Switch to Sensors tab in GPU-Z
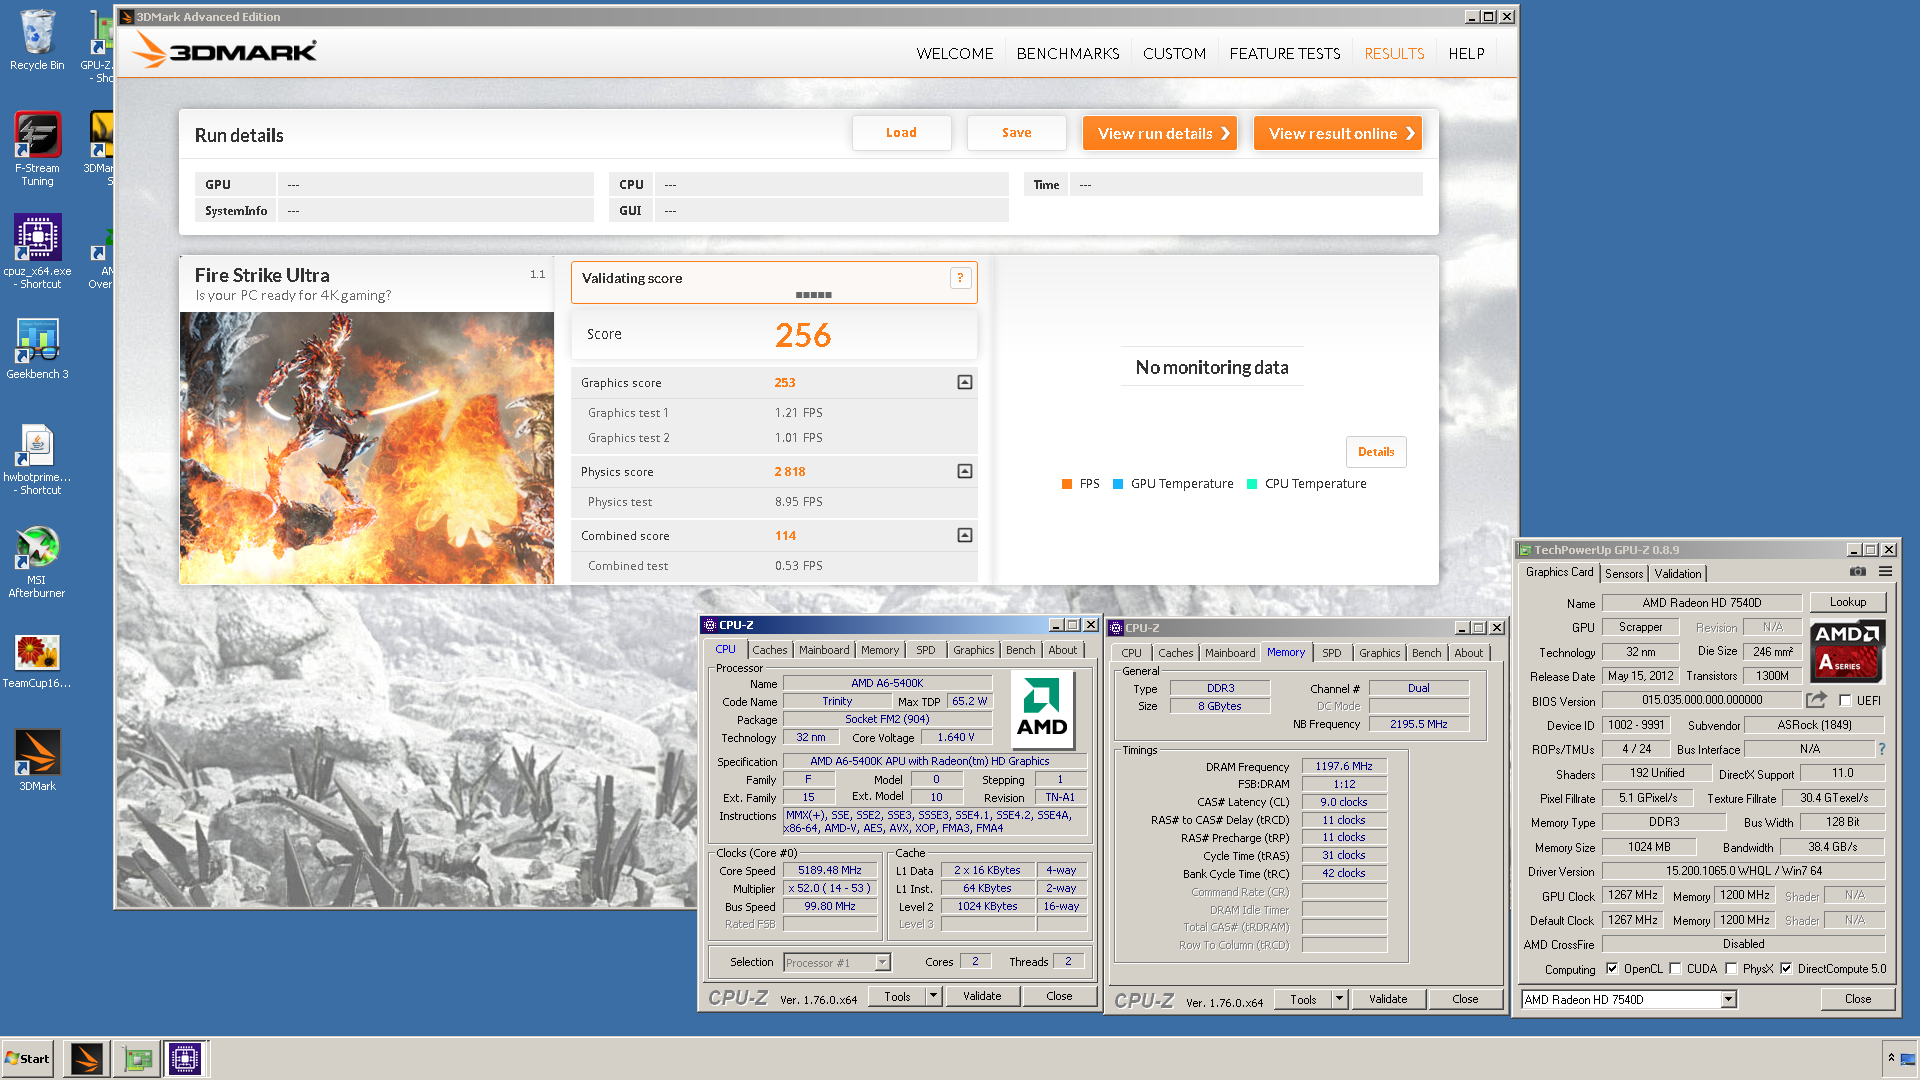The width and height of the screenshot is (1920, 1080). [x=1624, y=573]
